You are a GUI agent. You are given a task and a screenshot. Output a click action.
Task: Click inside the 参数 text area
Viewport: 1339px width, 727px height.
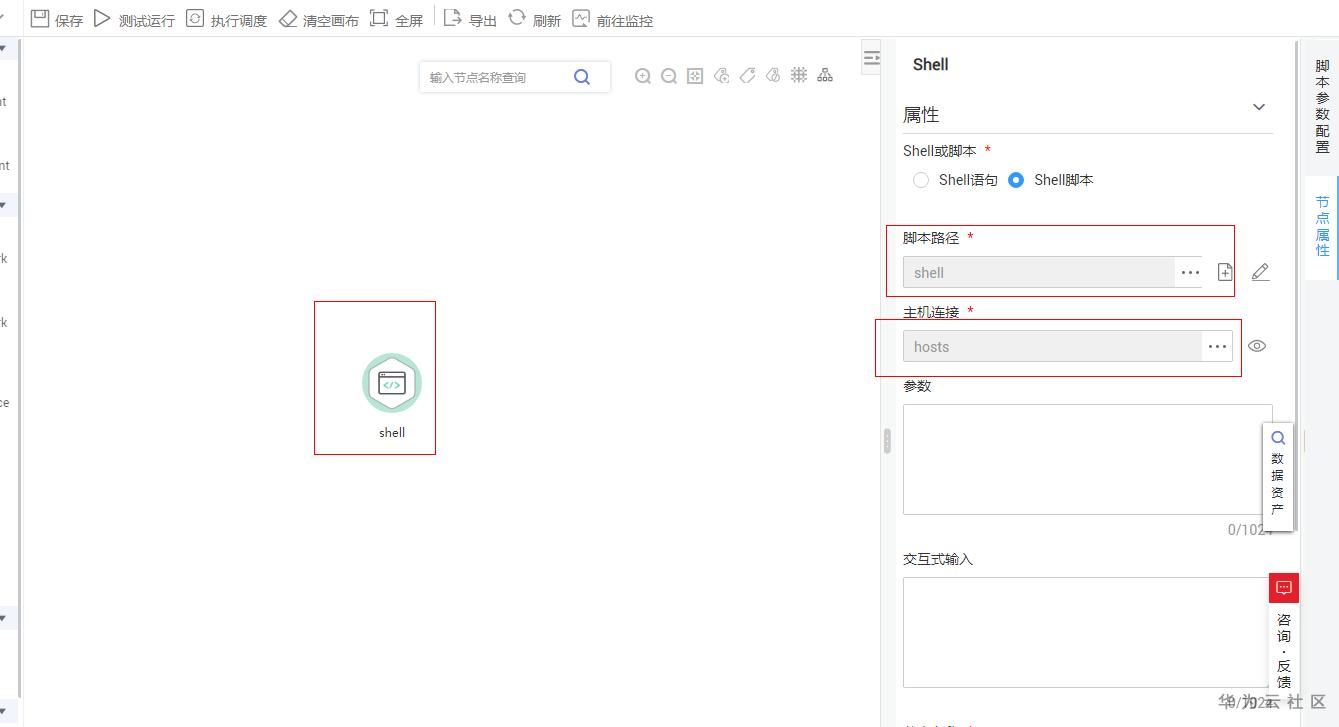tap(1088, 459)
